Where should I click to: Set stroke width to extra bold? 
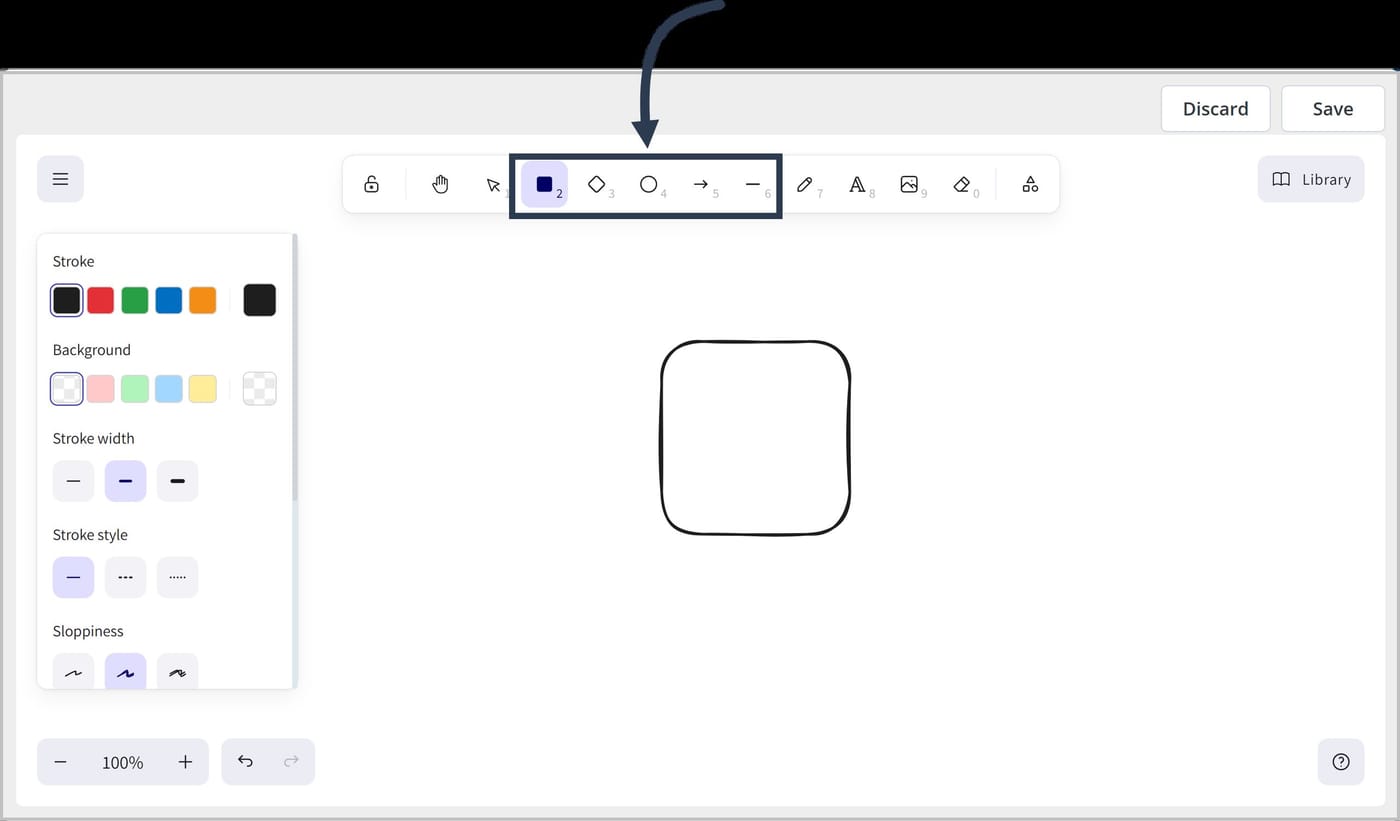point(177,481)
